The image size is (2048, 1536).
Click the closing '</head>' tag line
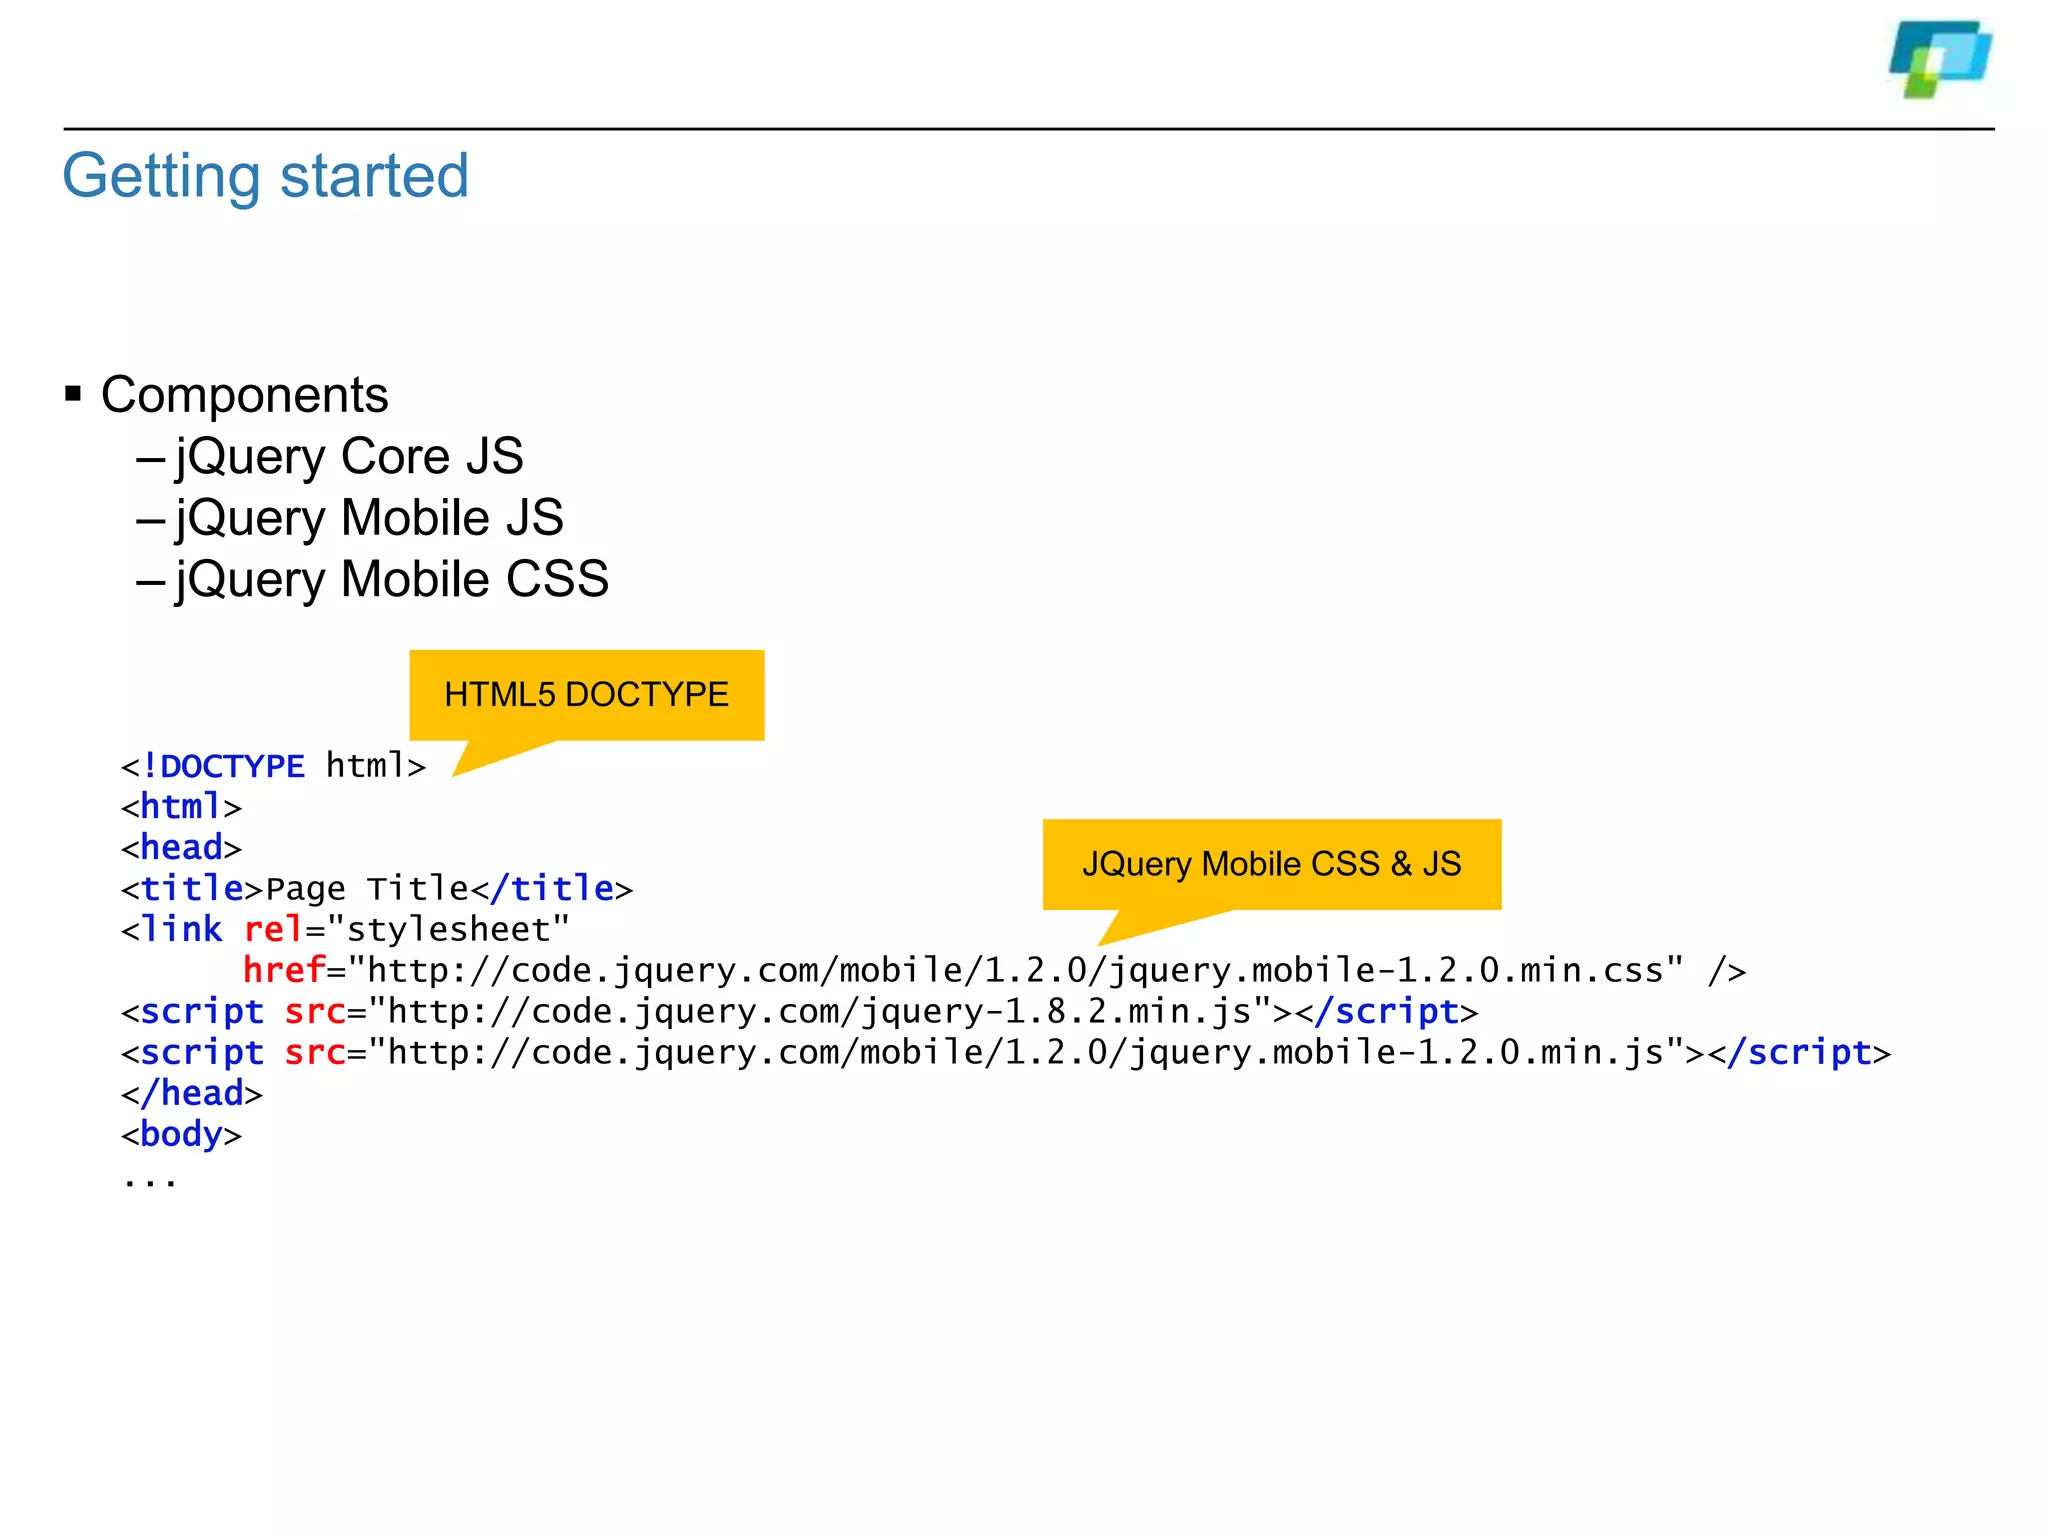pyautogui.click(x=192, y=1094)
